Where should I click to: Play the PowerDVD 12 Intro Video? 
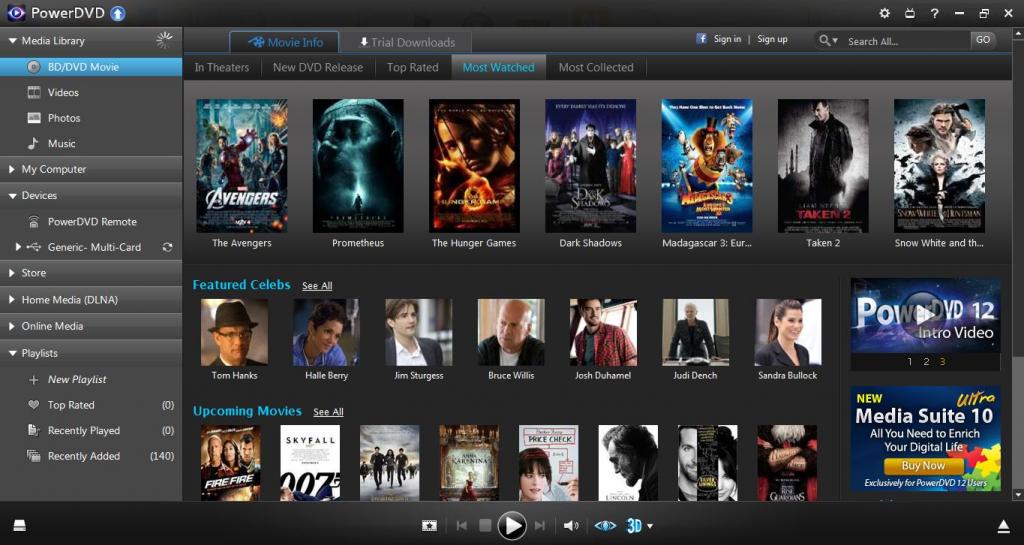tap(924, 317)
